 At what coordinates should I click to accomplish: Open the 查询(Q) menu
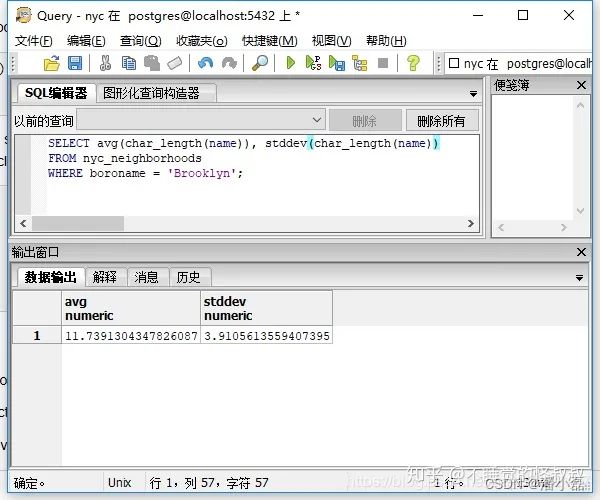[x=140, y=41]
